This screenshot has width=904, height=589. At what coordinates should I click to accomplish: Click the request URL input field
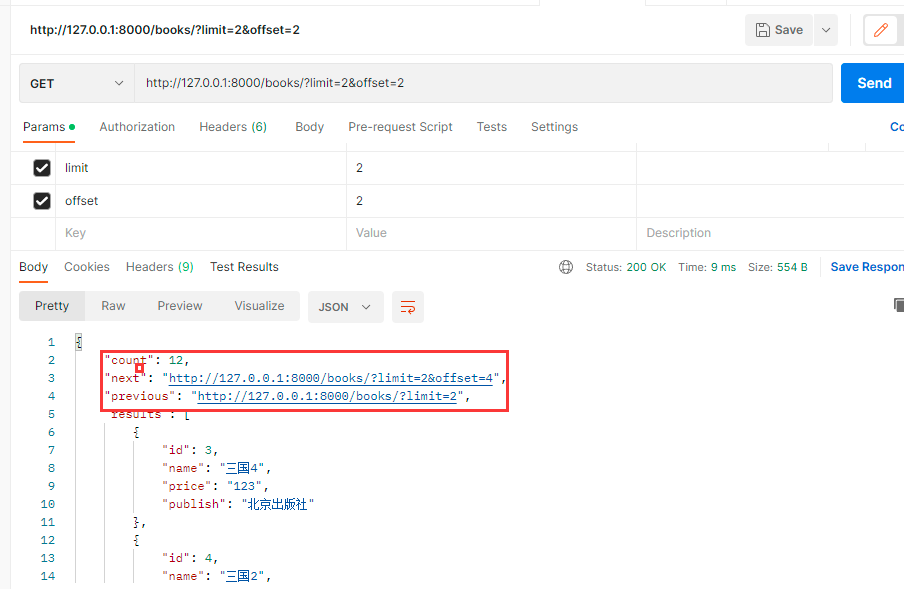click(480, 83)
